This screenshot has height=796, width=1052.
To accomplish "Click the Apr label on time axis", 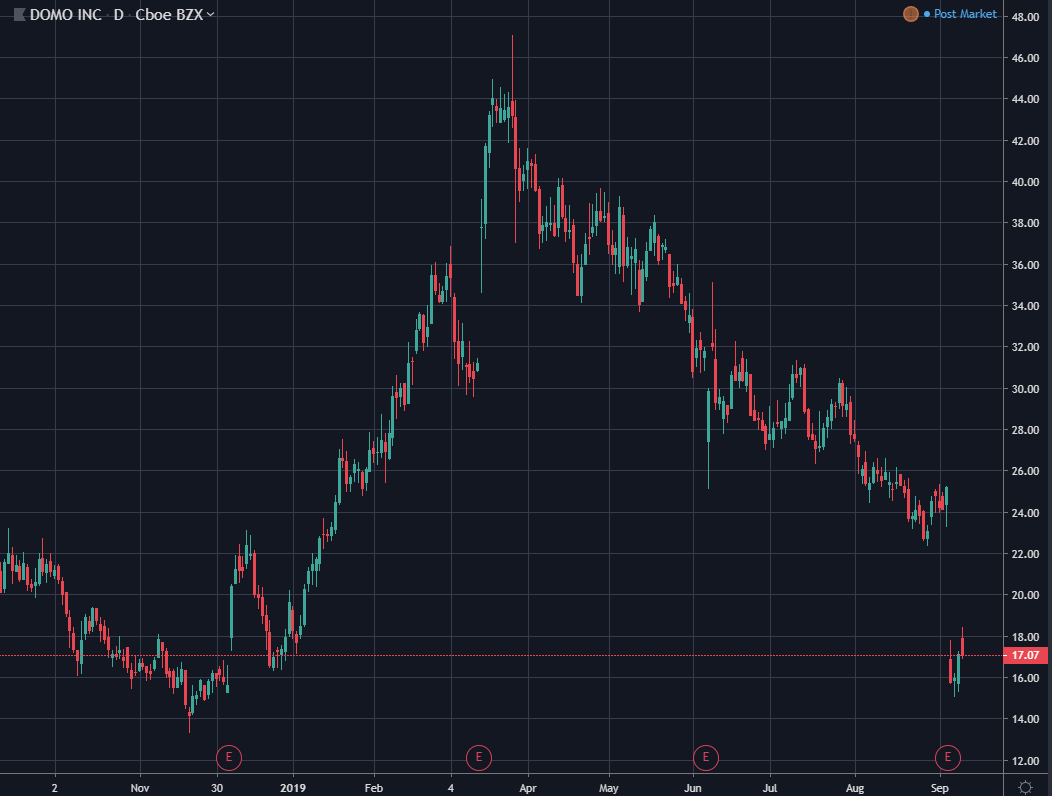I will coord(527,787).
